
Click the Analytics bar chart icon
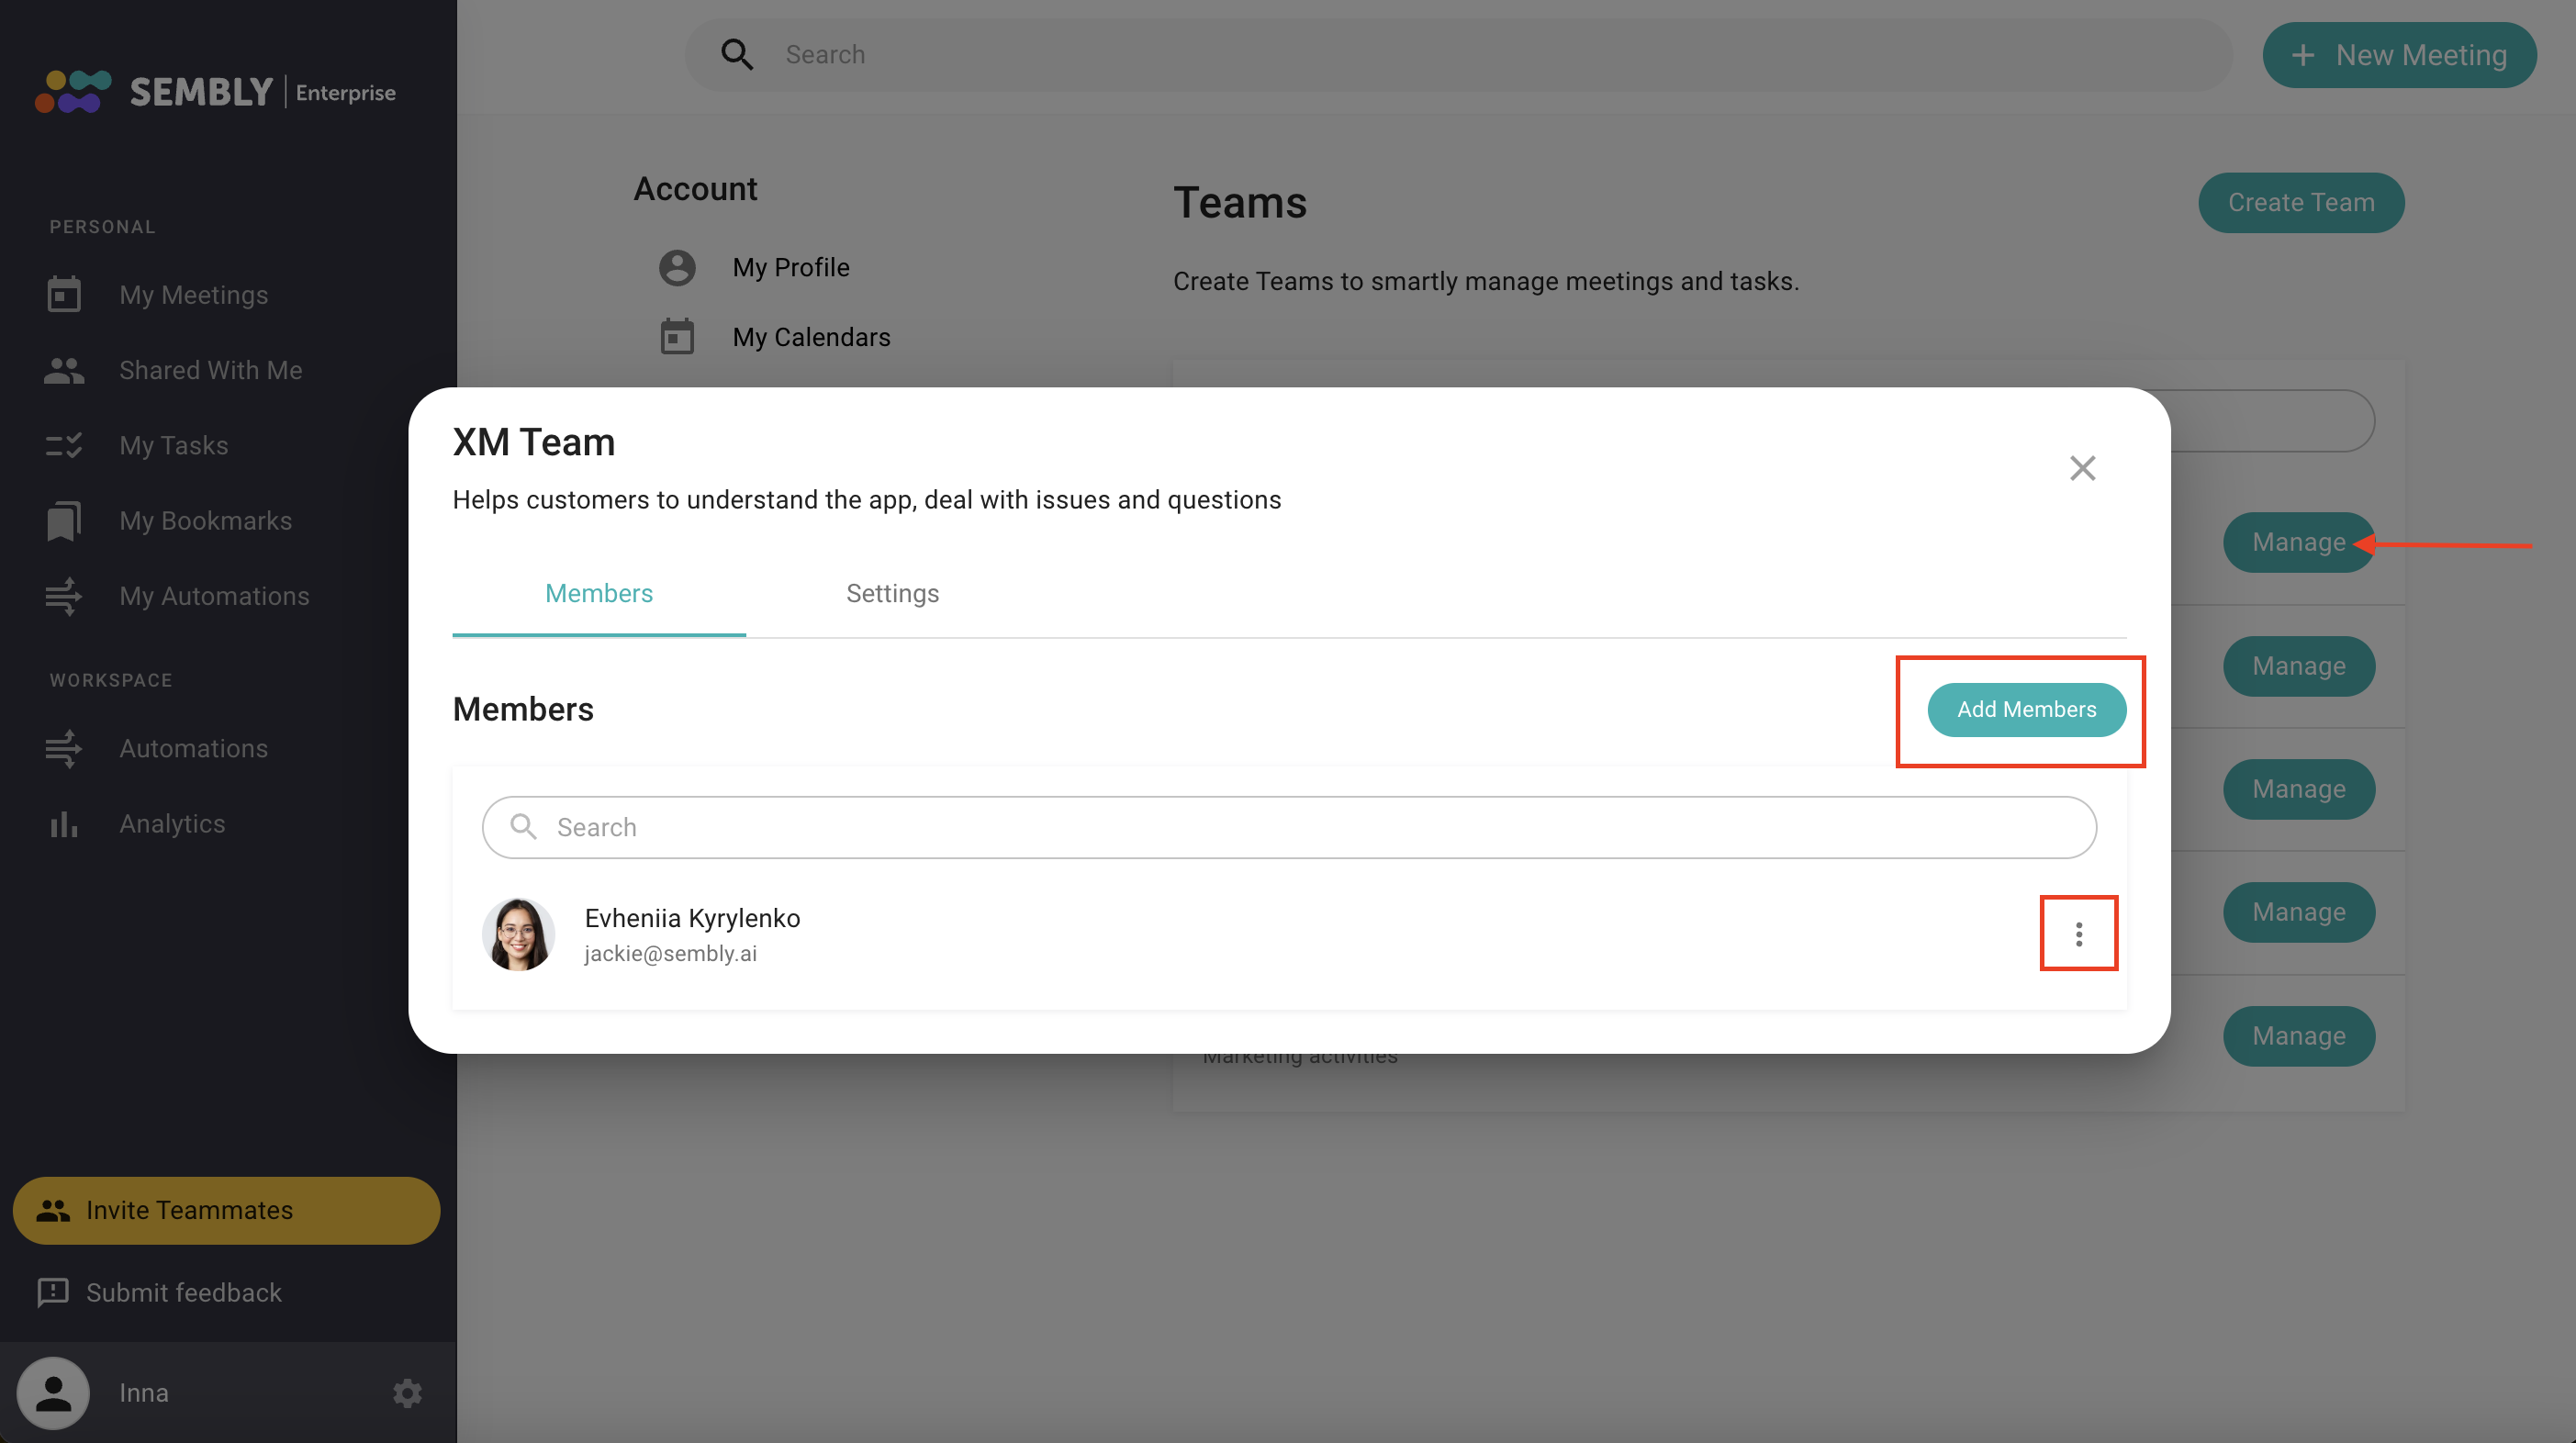(x=64, y=824)
